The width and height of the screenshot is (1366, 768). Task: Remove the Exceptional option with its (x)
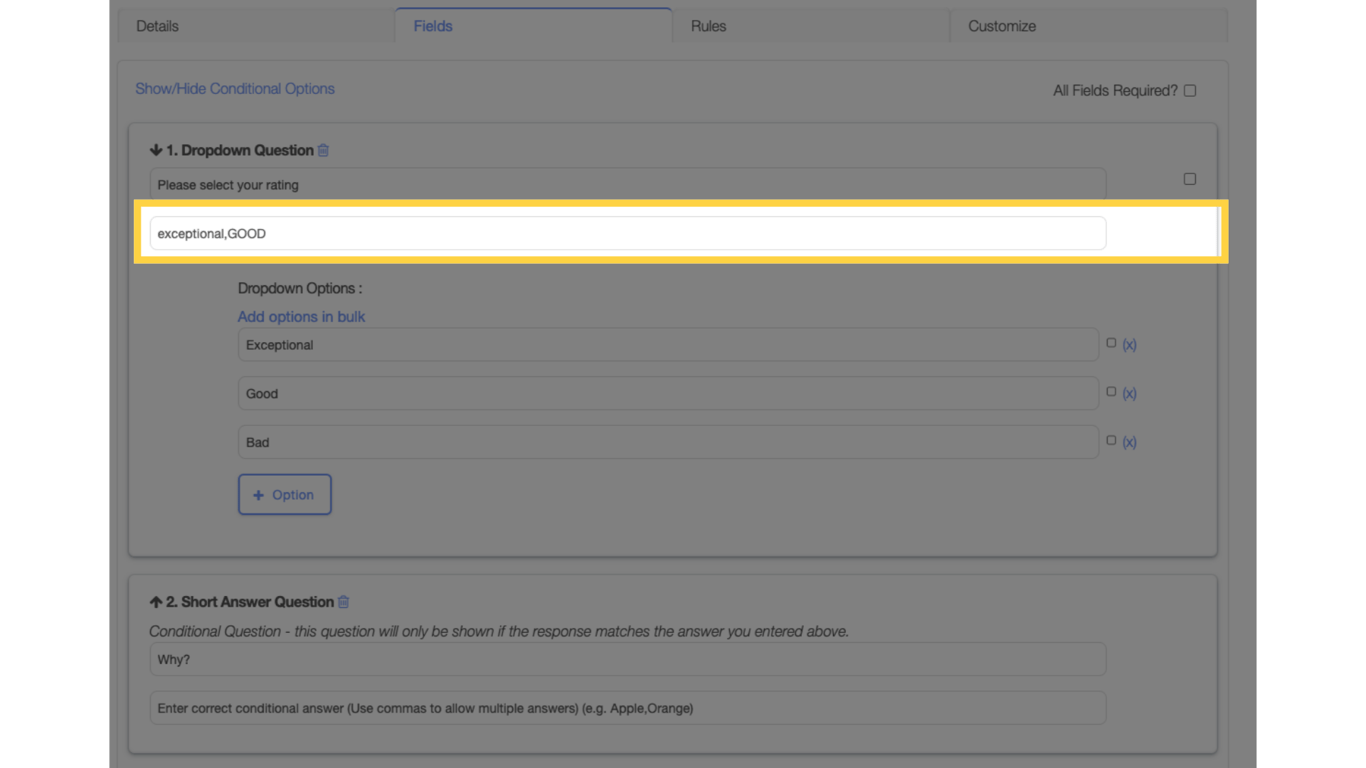pos(1129,344)
